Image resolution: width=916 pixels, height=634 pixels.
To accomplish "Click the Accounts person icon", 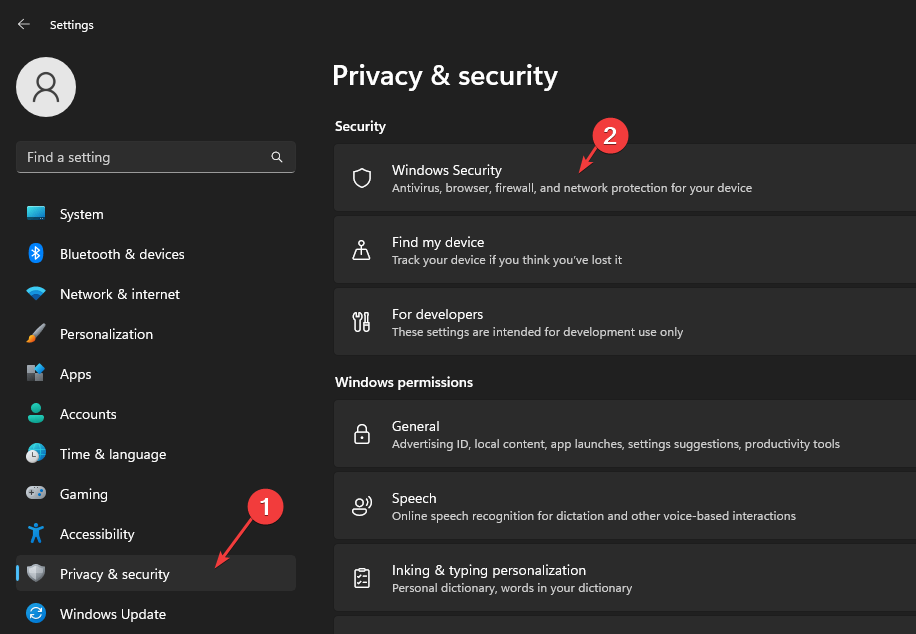I will click(36, 413).
